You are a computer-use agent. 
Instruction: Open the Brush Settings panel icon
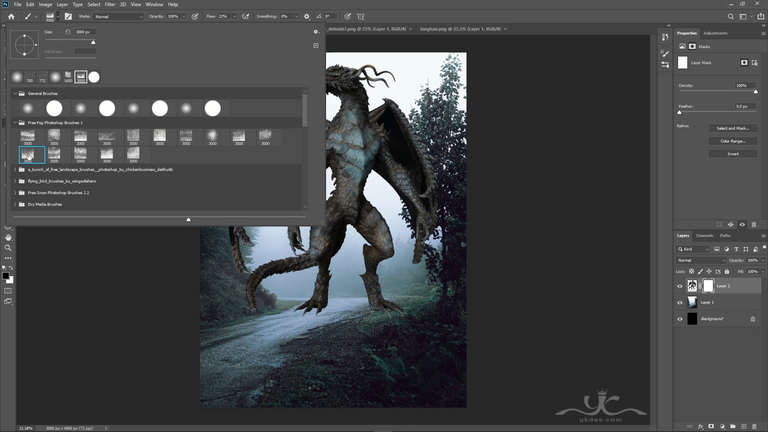point(665,53)
